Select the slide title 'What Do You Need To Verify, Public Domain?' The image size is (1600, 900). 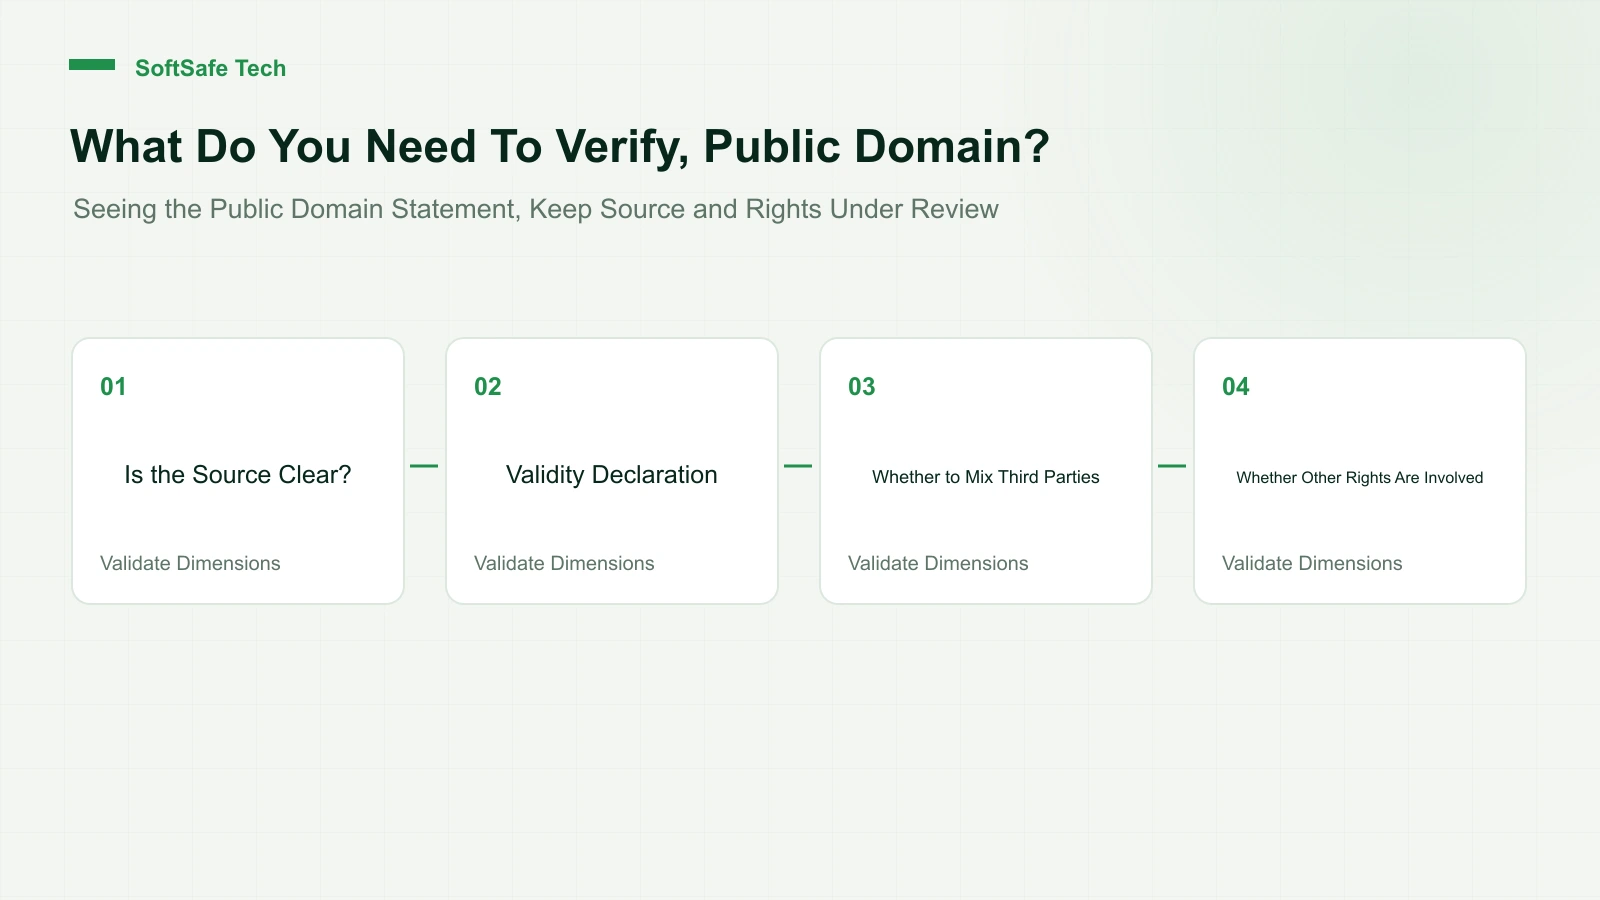[x=560, y=147]
